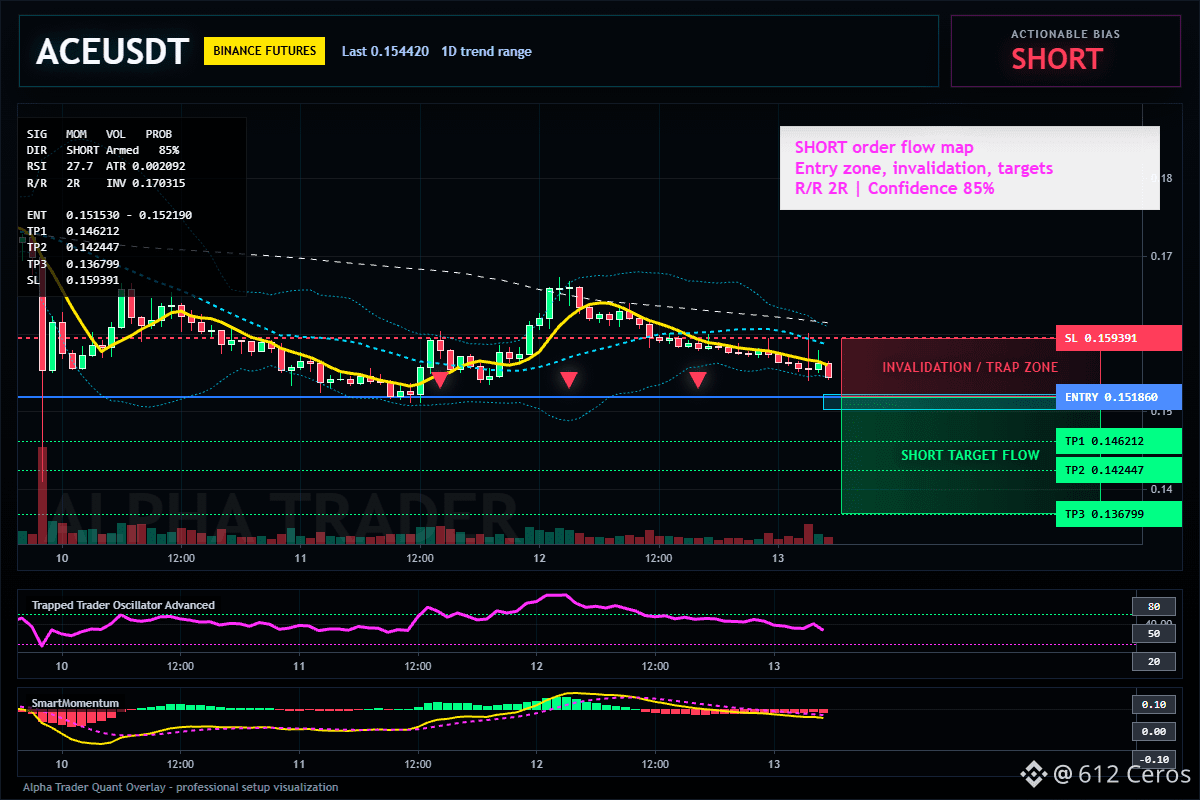Click the SmartMomentum indicator label

pyautogui.click(x=75, y=703)
